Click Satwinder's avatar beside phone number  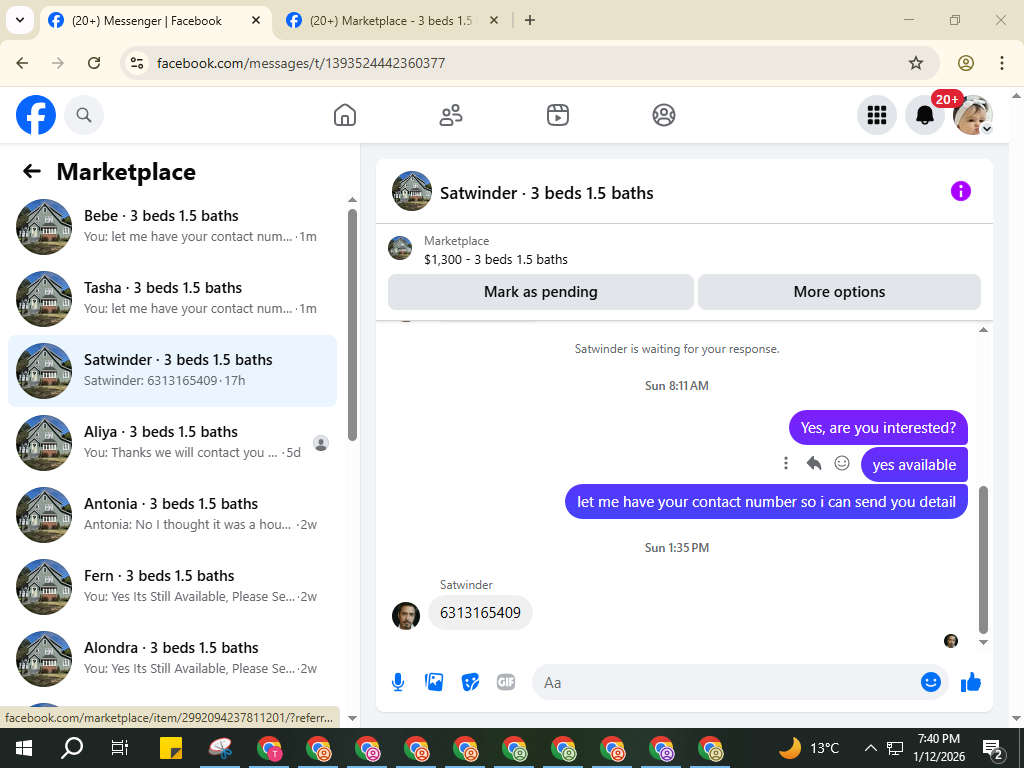pyautogui.click(x=406, y=616)
